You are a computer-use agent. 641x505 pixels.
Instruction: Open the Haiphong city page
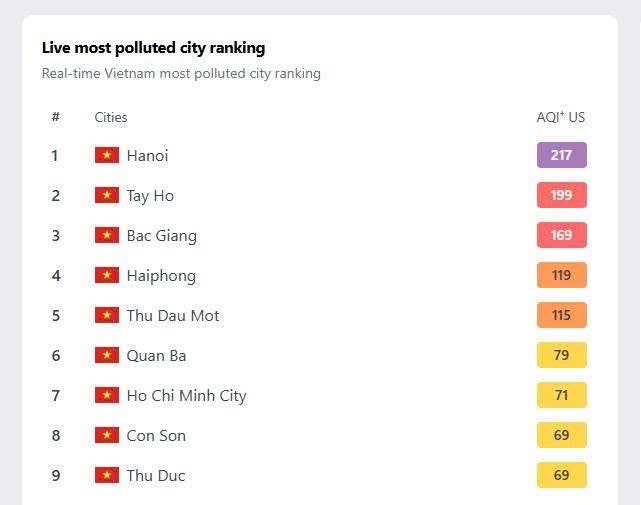point(161,275)
